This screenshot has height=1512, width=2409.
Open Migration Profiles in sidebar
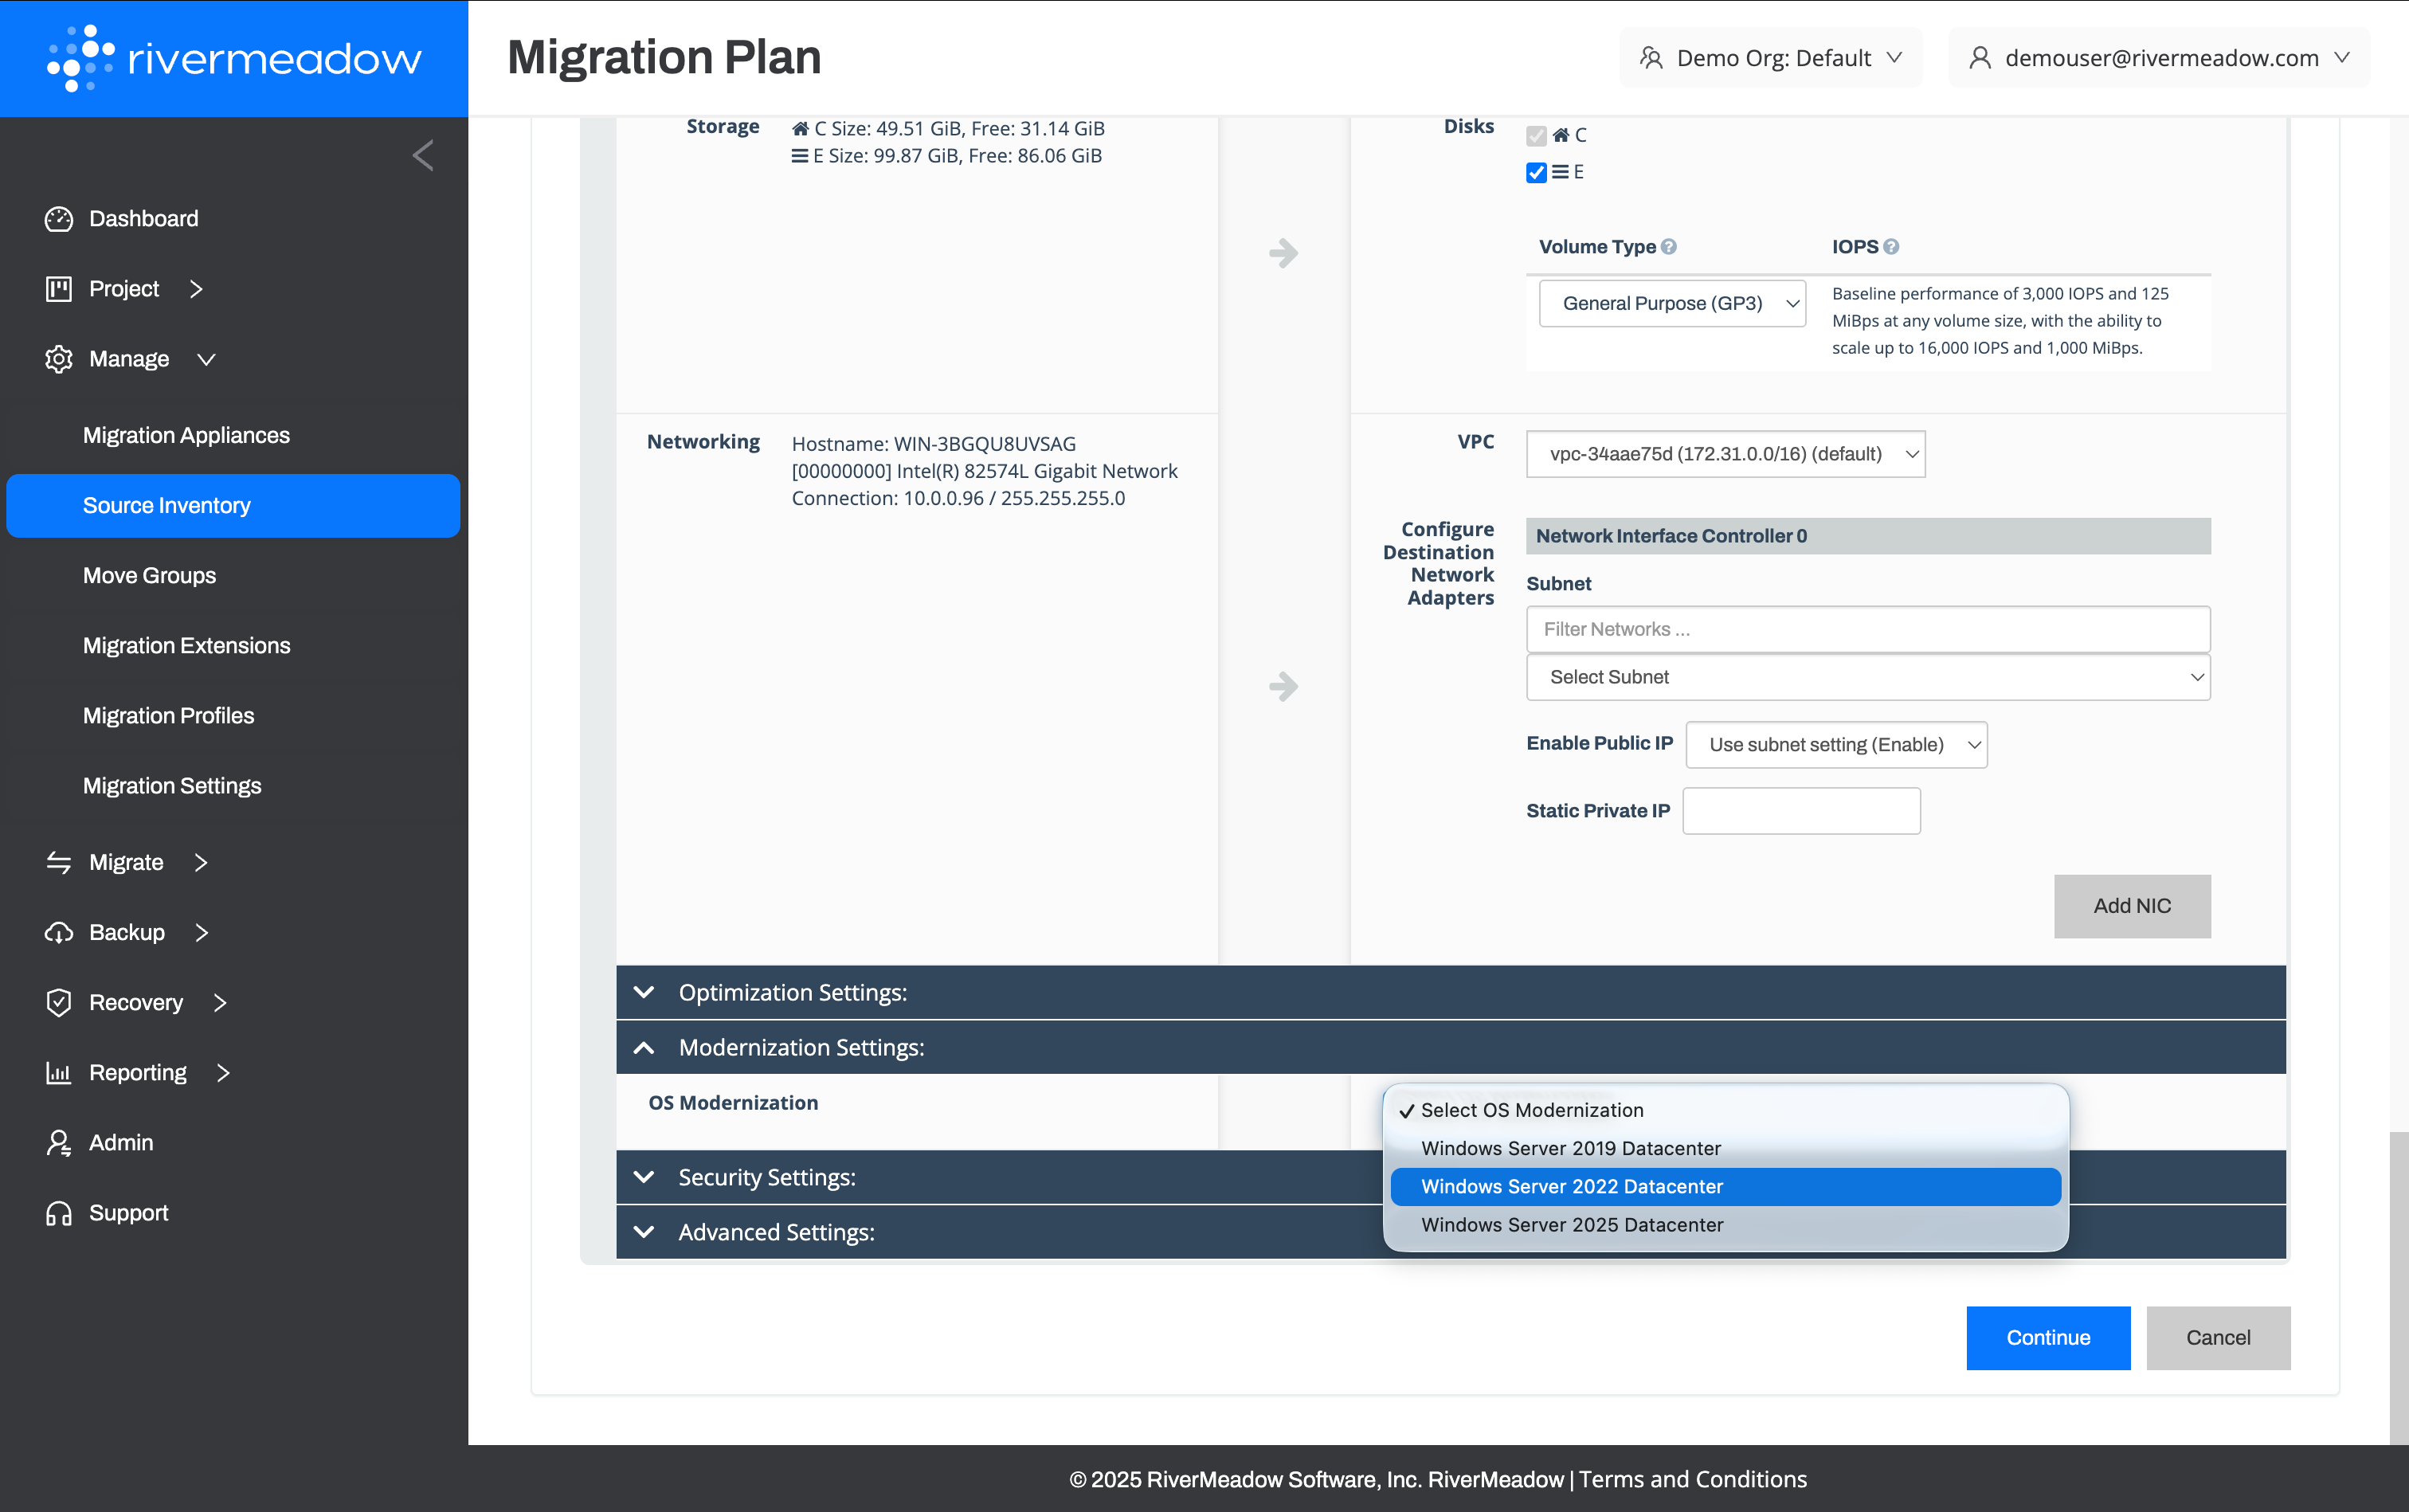tap(168, 716)
